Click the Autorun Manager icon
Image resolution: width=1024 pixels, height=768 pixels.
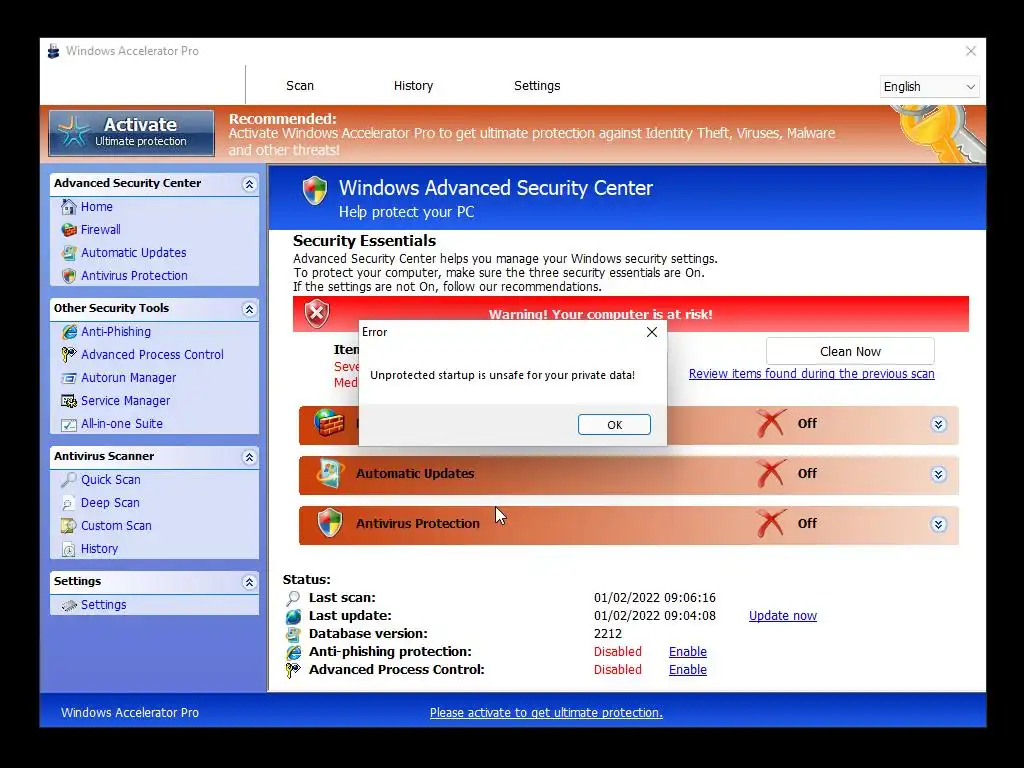point(69,378)
